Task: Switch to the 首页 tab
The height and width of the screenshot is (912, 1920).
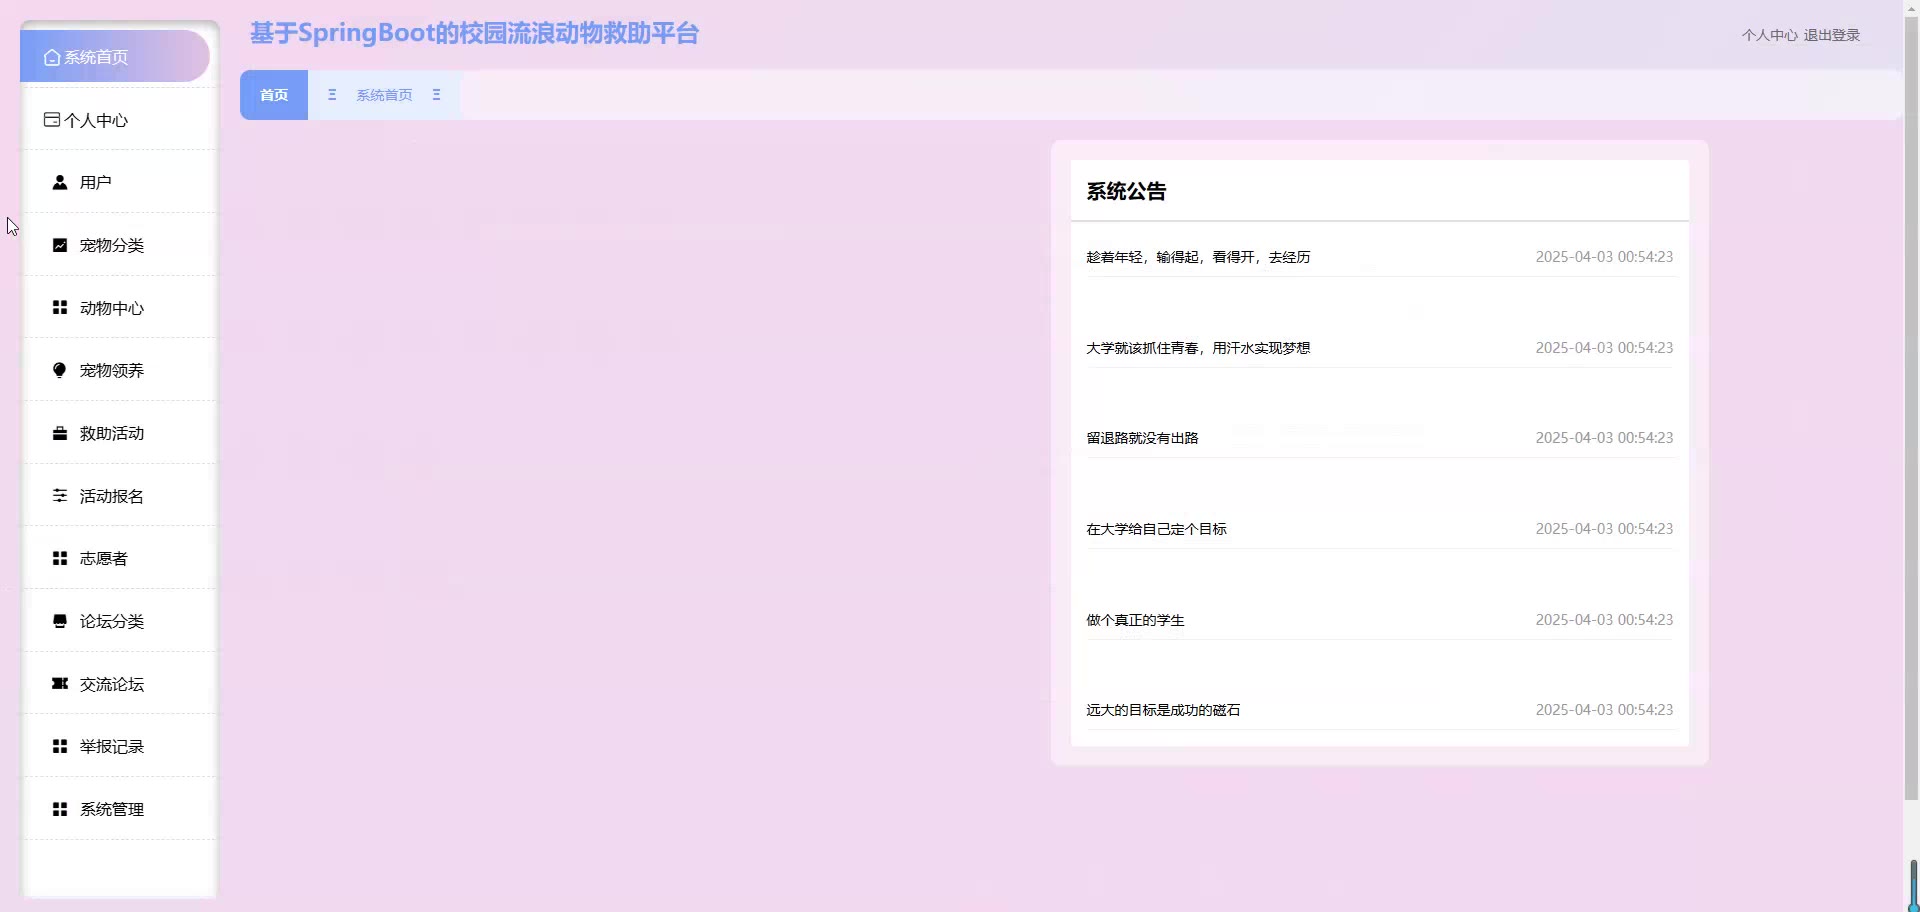Action: tap(274, 95)
